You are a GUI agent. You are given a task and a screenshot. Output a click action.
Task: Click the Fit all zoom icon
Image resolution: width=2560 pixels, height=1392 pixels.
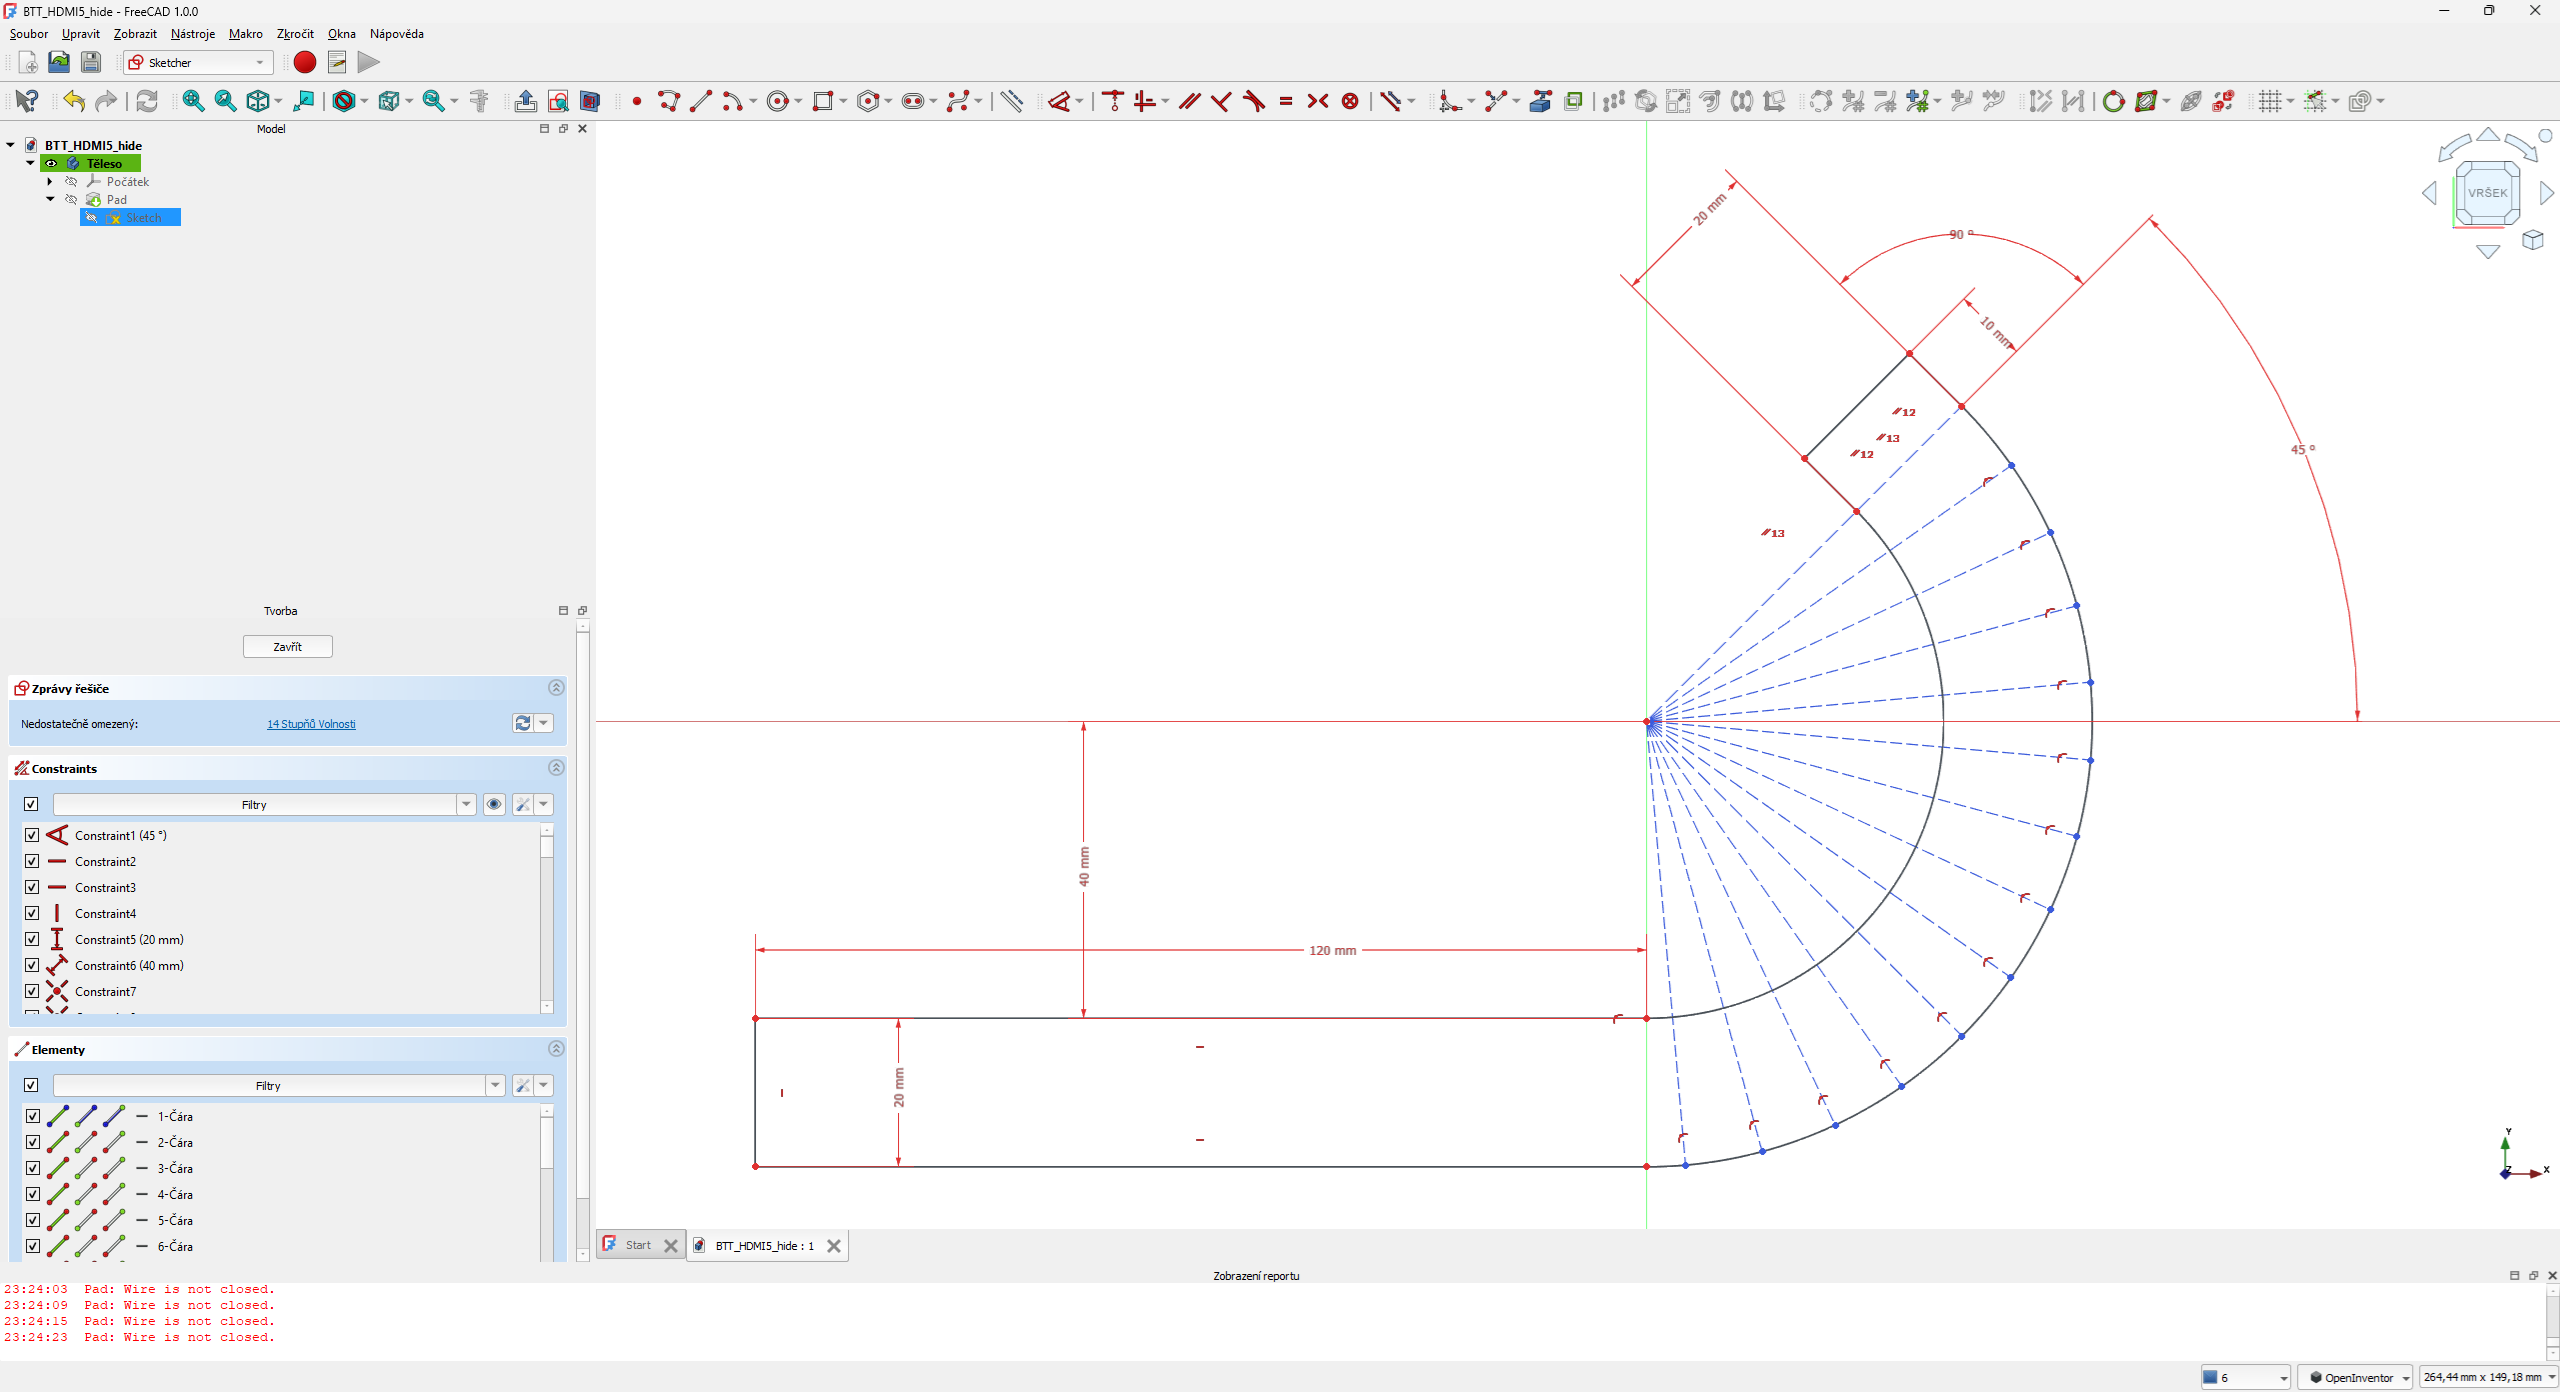coord(193,101)
